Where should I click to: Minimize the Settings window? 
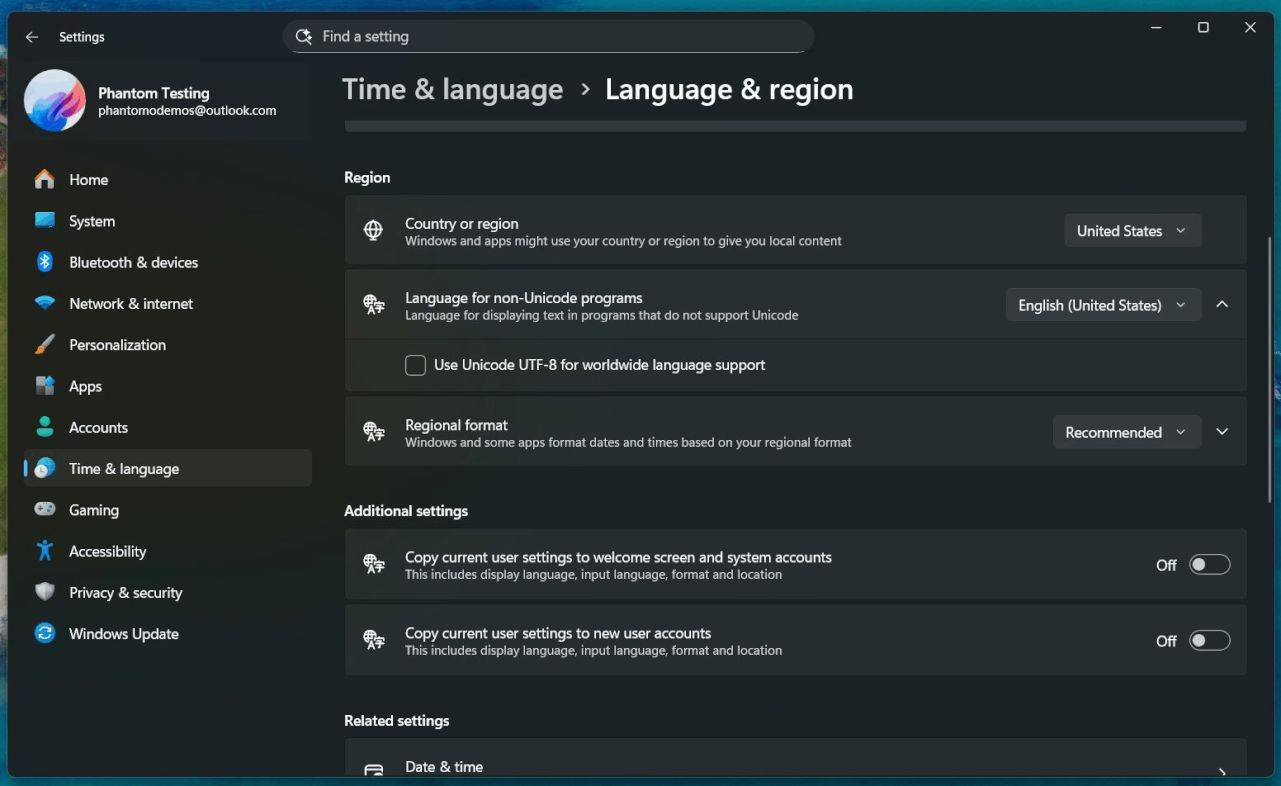[1157, 28]
